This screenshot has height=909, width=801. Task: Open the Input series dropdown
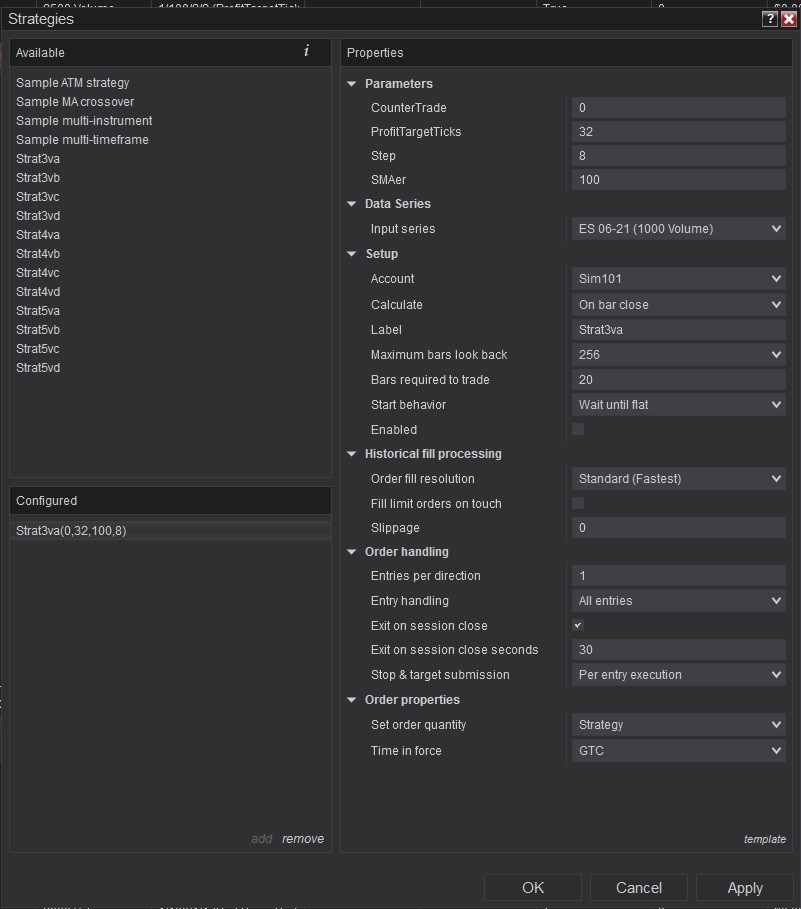[x=678, y=229]
